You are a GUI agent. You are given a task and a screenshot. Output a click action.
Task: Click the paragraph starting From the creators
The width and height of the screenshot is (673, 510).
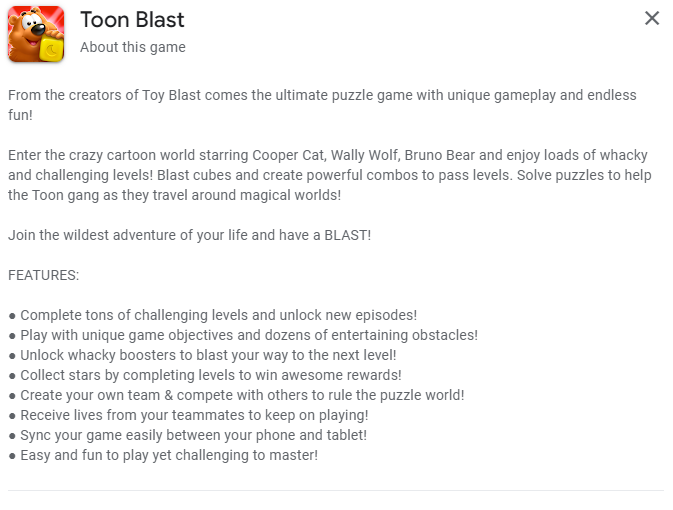322,105
